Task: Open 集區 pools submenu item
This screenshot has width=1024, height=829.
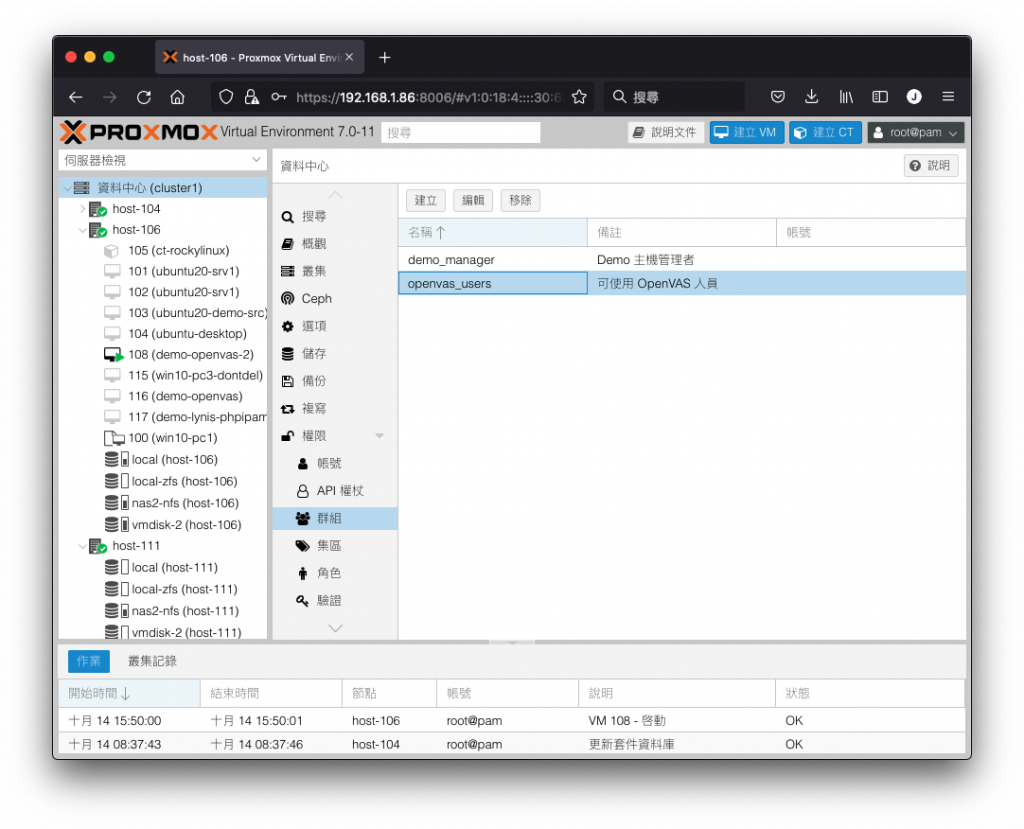Action: coord(335,545)
